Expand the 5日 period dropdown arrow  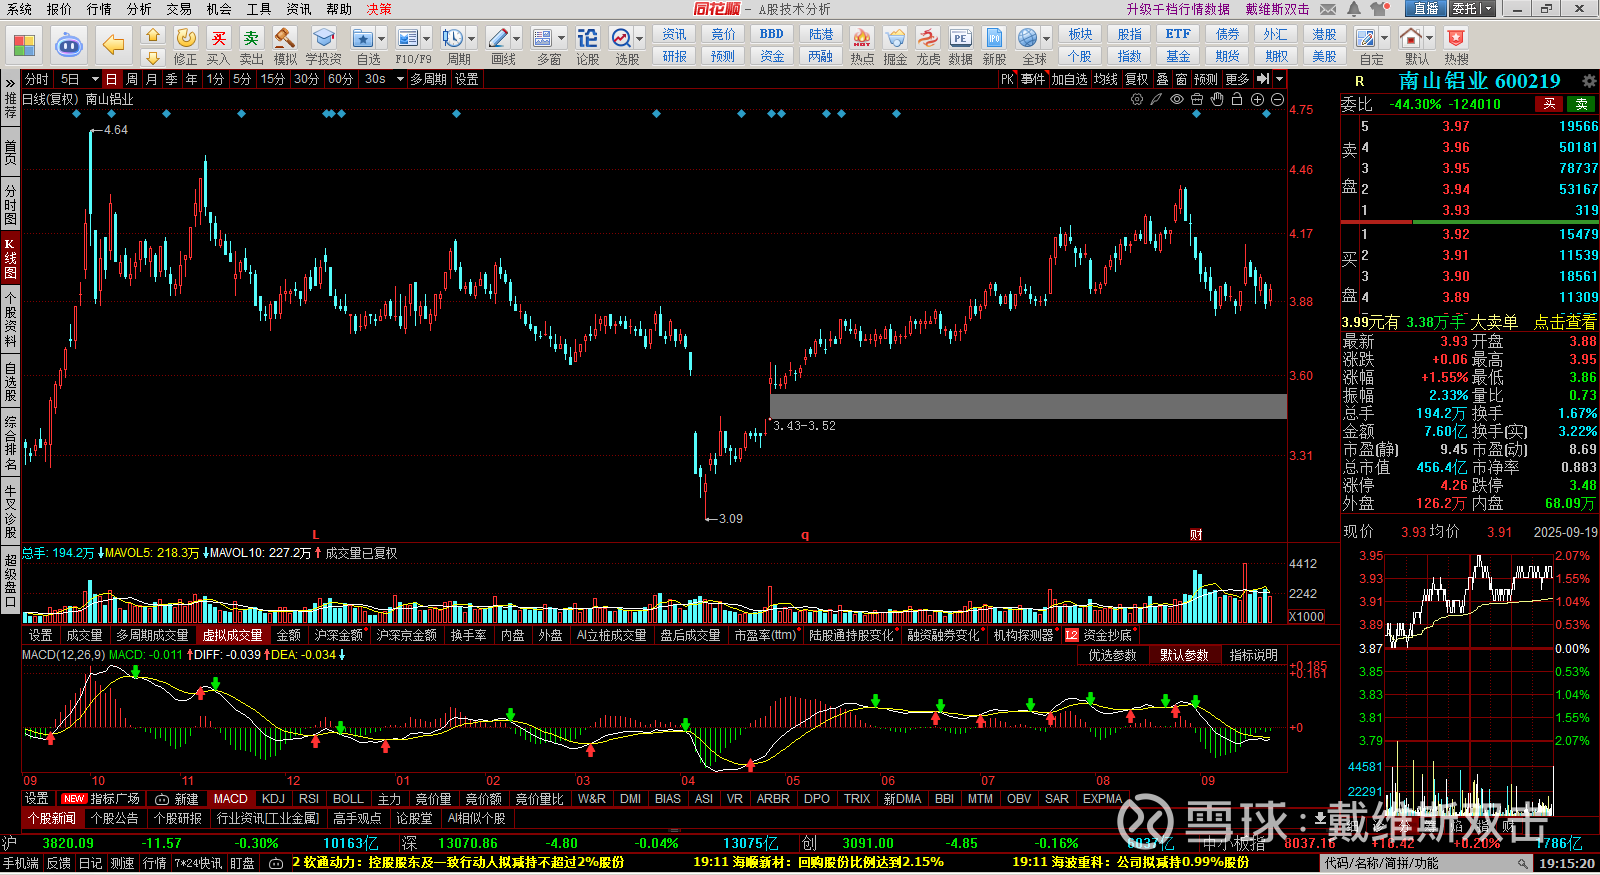click(x=95, y=79)
